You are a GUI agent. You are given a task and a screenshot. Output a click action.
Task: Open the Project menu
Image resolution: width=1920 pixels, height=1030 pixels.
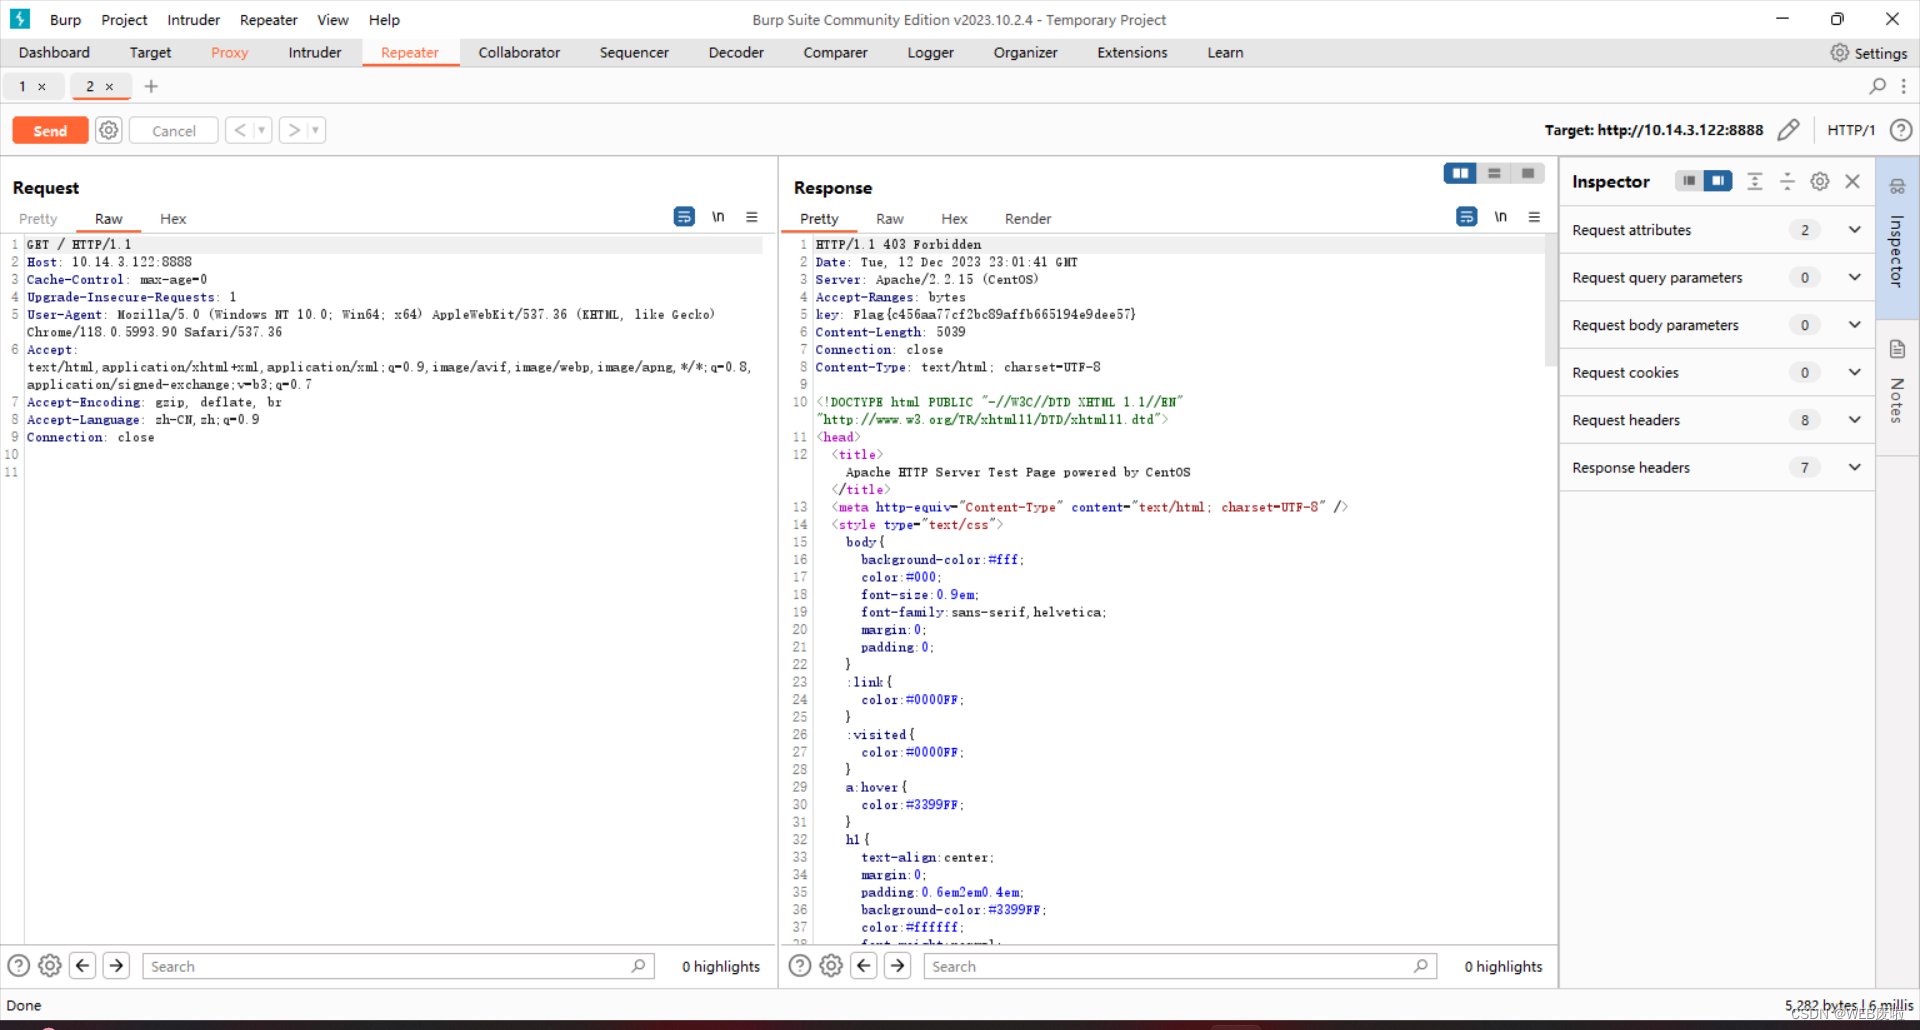point(124,20)
